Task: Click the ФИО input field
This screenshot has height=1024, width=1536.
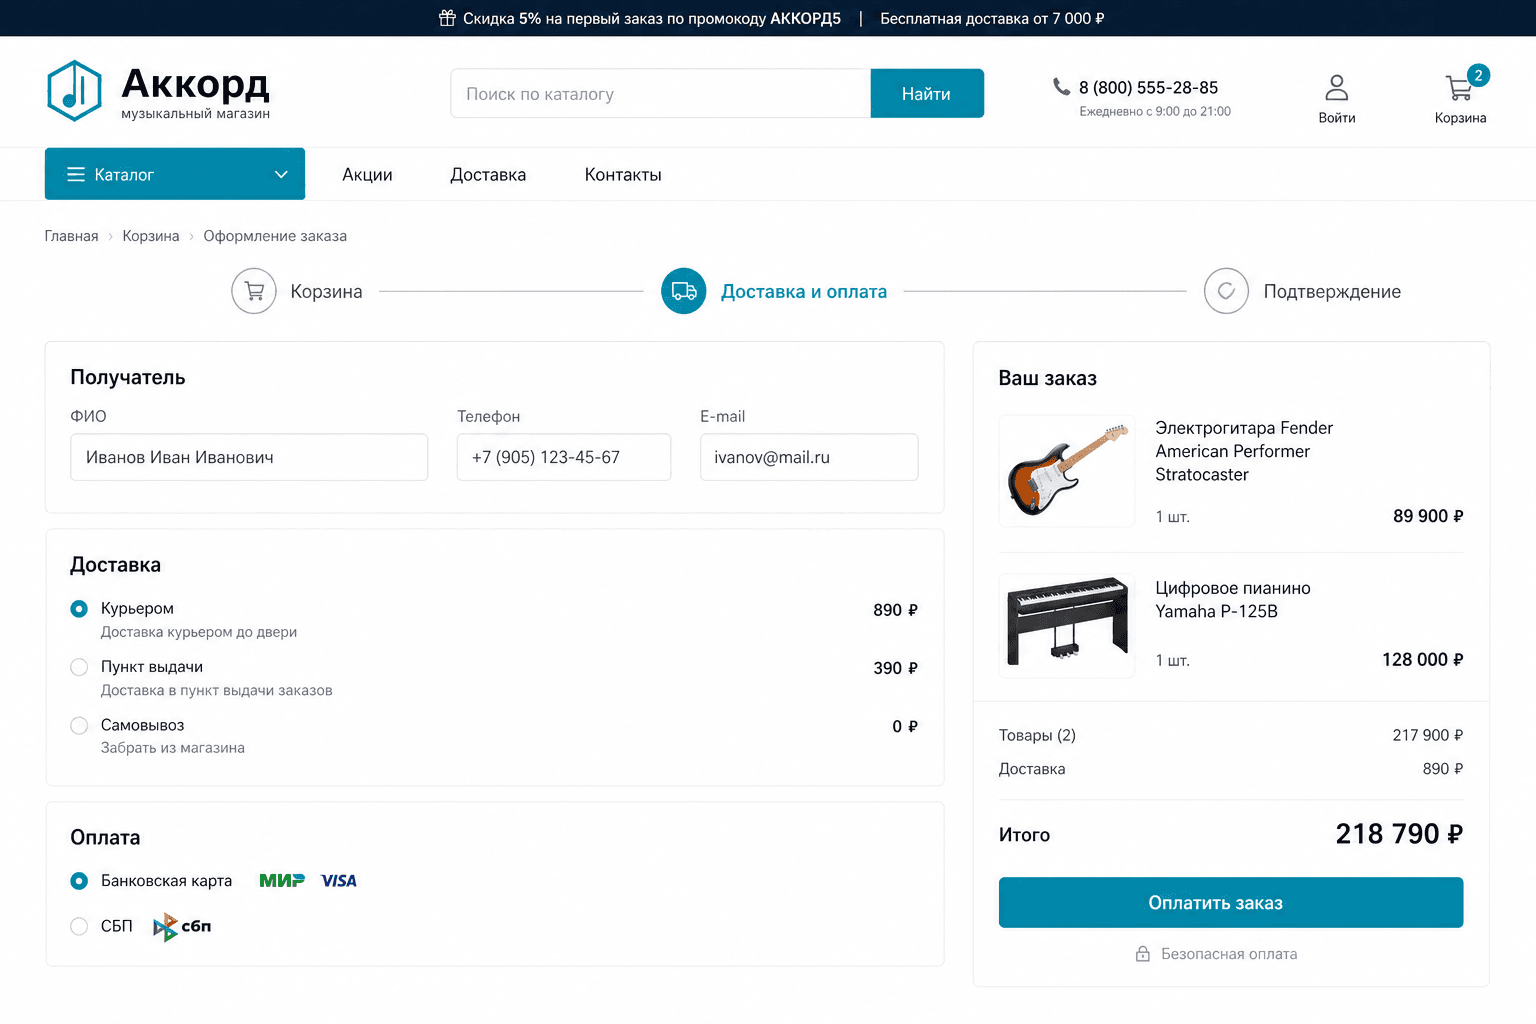Action: (249, 457)
